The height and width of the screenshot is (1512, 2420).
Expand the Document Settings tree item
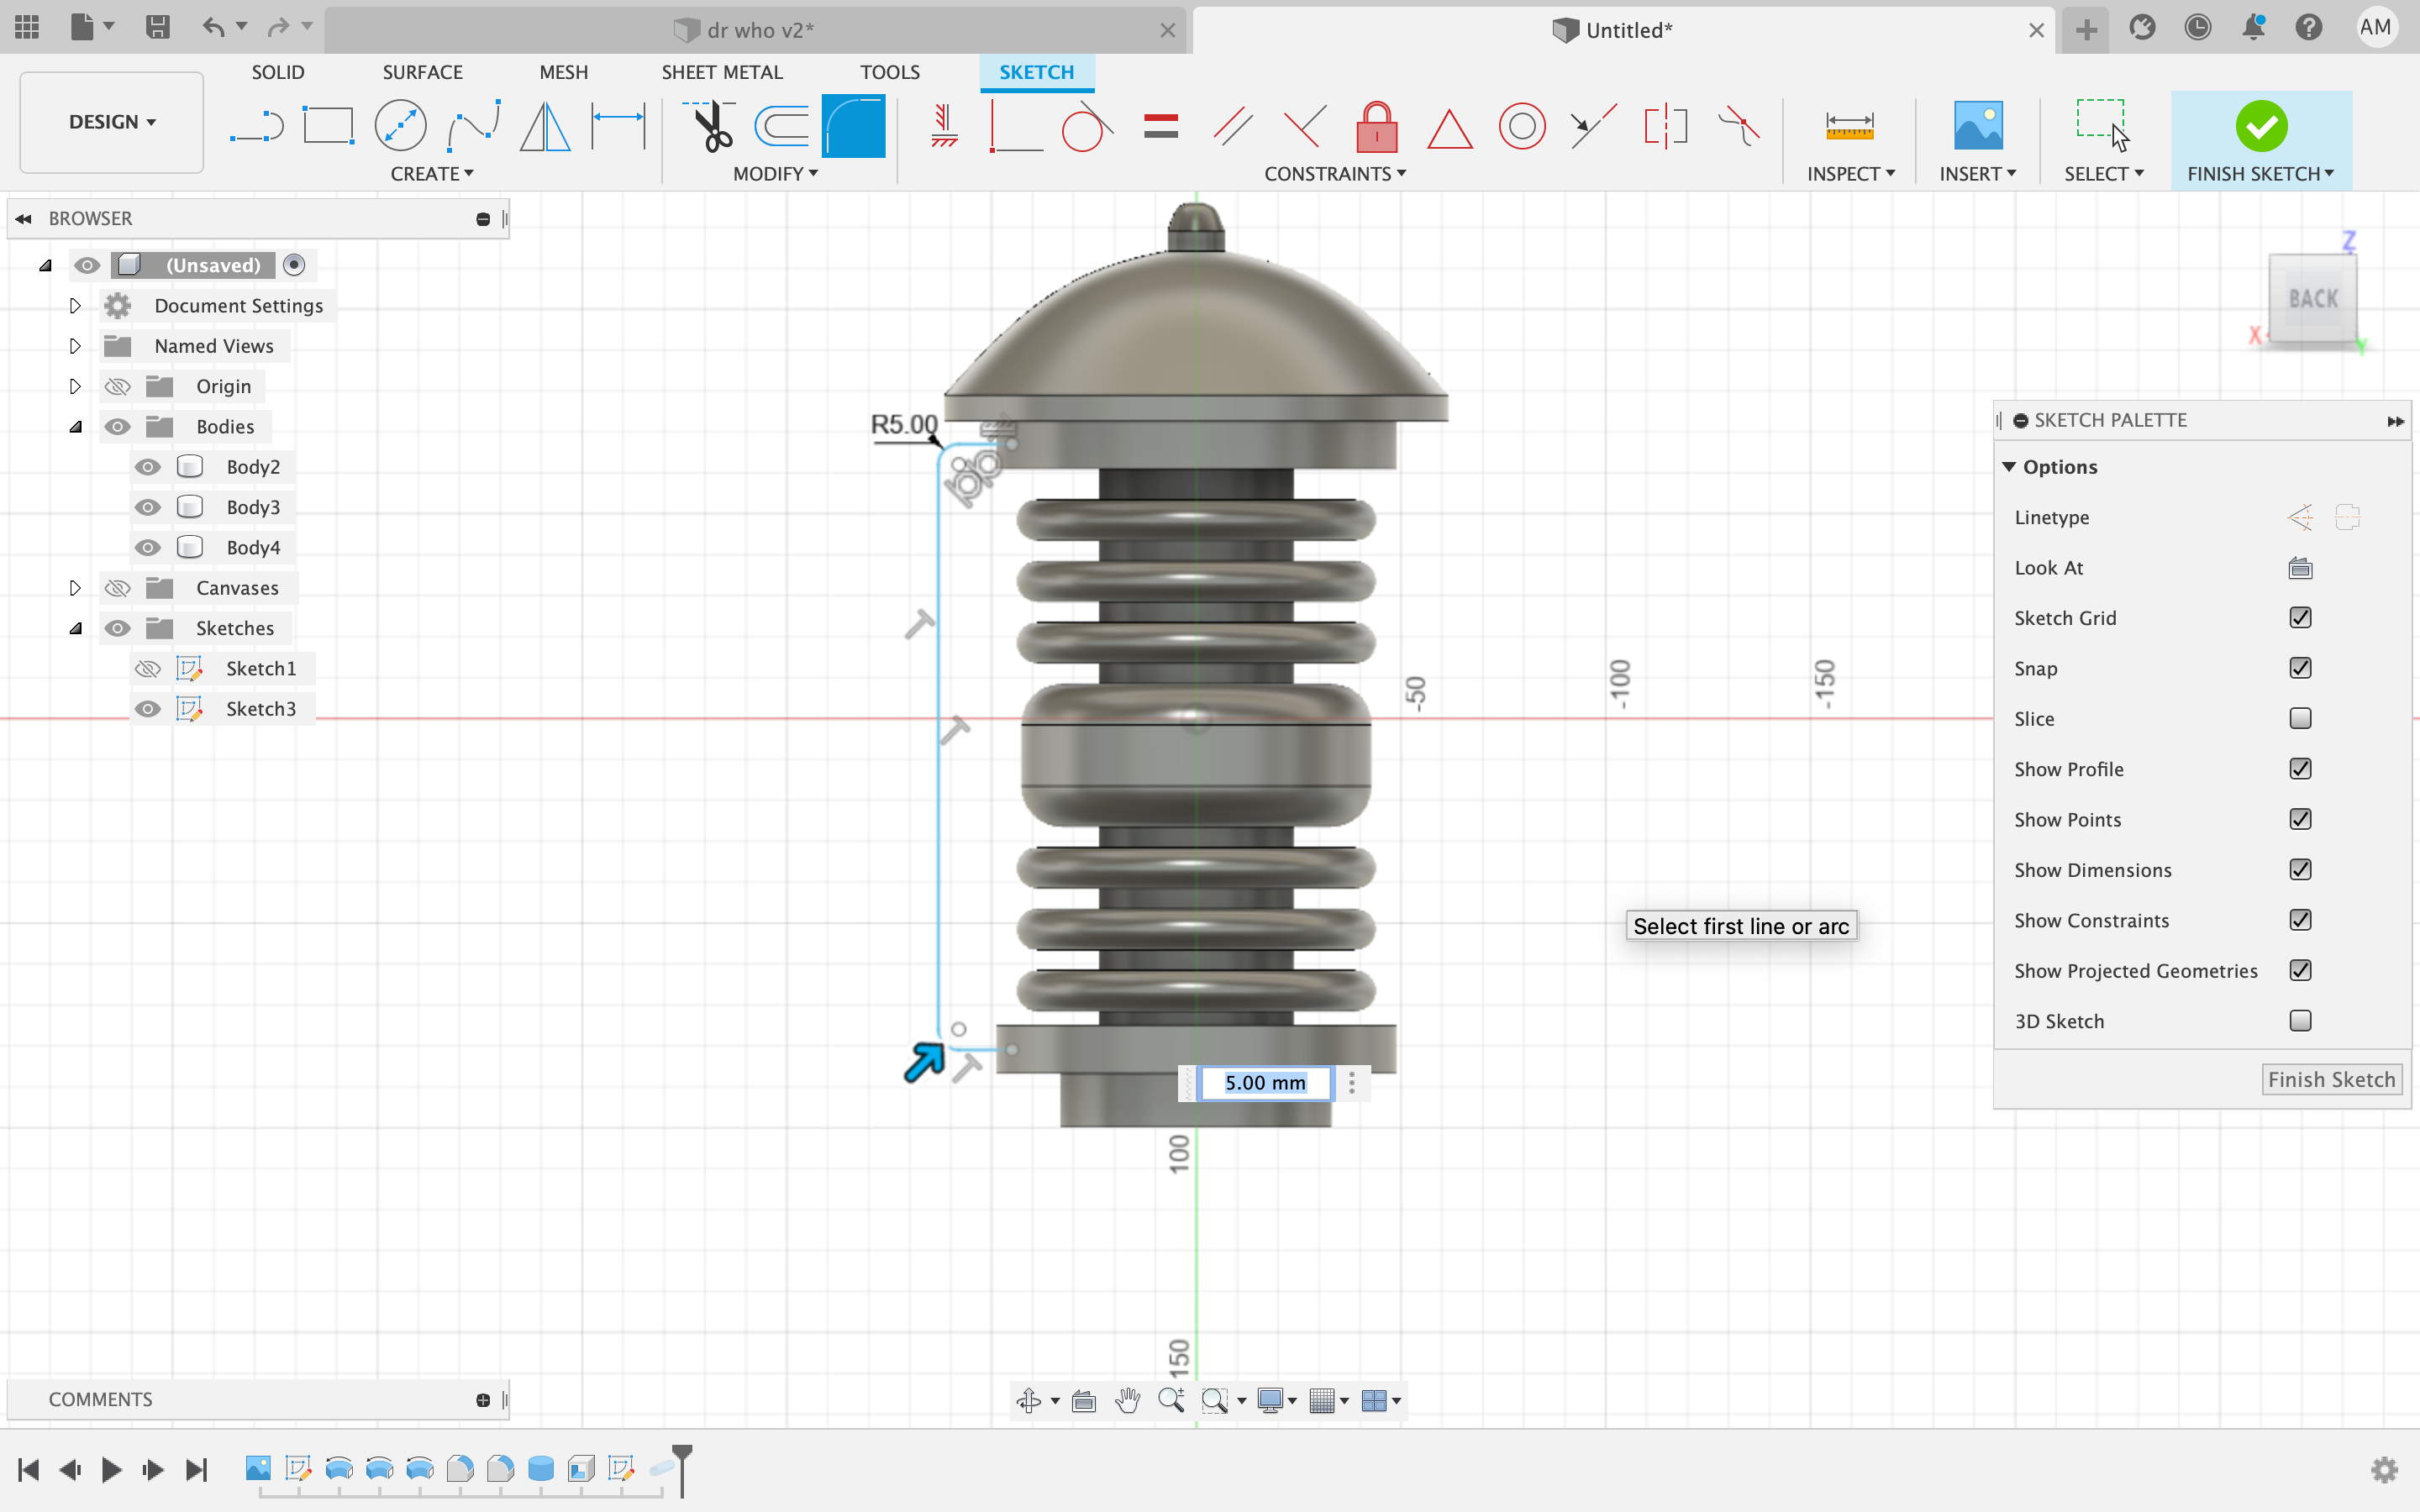click(x=75, y=305)
